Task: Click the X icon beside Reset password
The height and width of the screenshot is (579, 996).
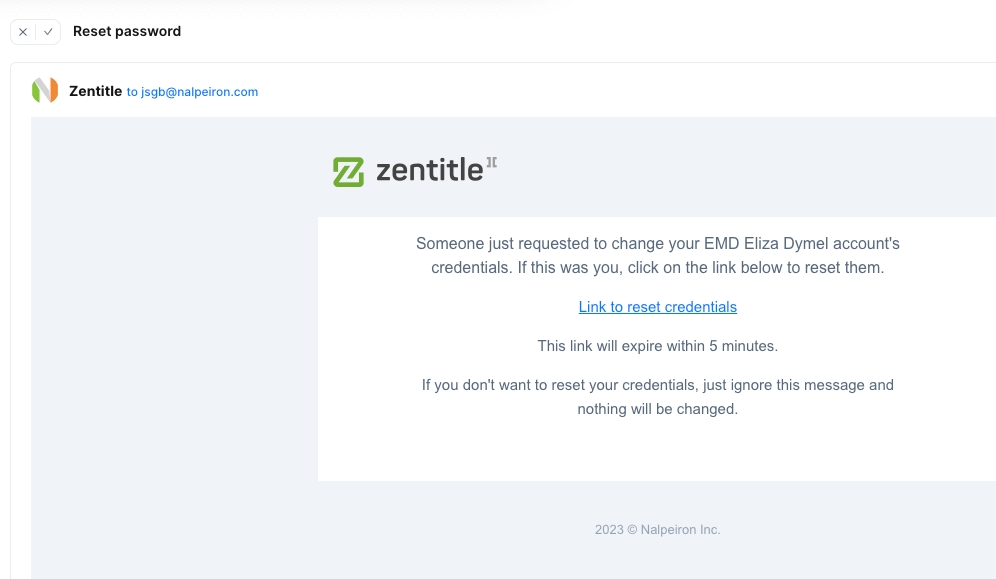Action: coord(23,32)
